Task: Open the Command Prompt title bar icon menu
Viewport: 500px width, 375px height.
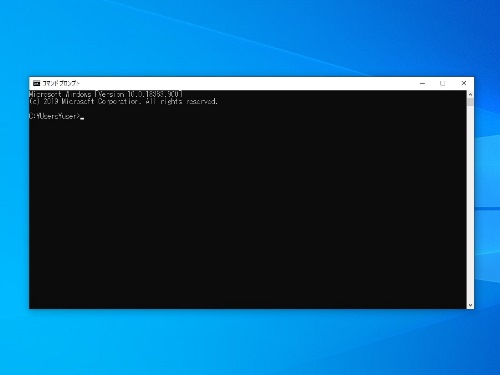Action: point(36,83)
